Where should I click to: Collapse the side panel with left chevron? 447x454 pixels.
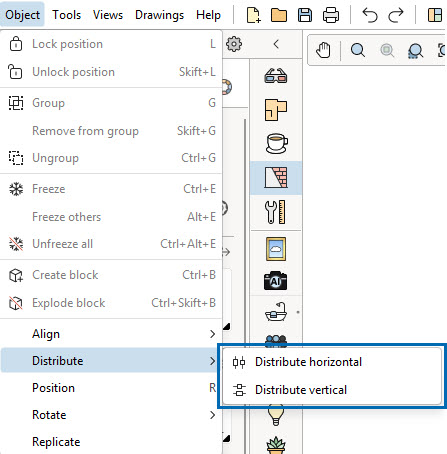(276, 44)
